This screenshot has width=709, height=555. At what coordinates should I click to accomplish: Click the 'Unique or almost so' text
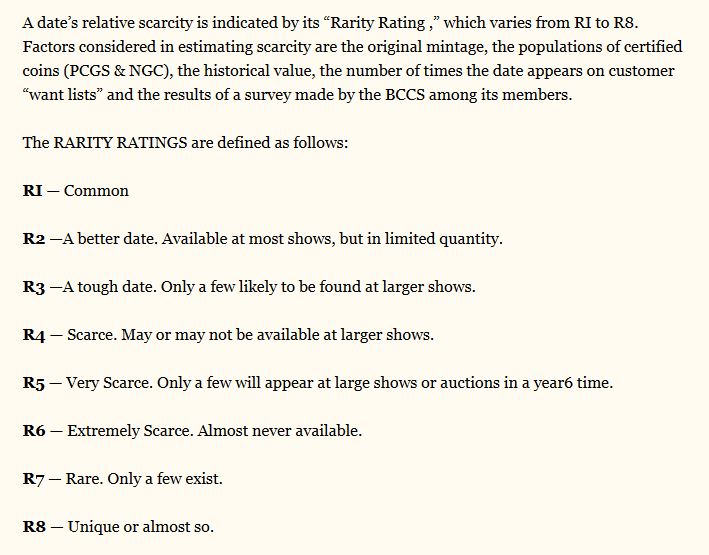click(x=140, y=527)
